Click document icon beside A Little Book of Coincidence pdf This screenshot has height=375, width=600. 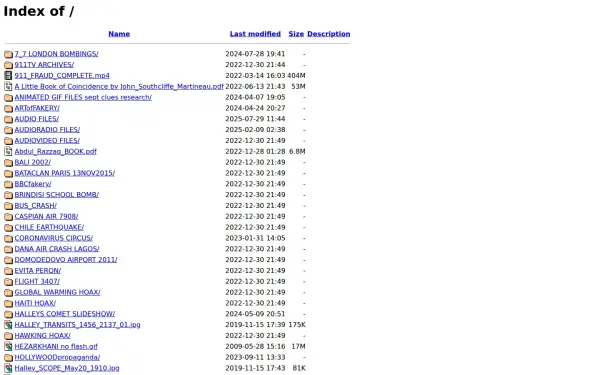(x=8, y=86)
